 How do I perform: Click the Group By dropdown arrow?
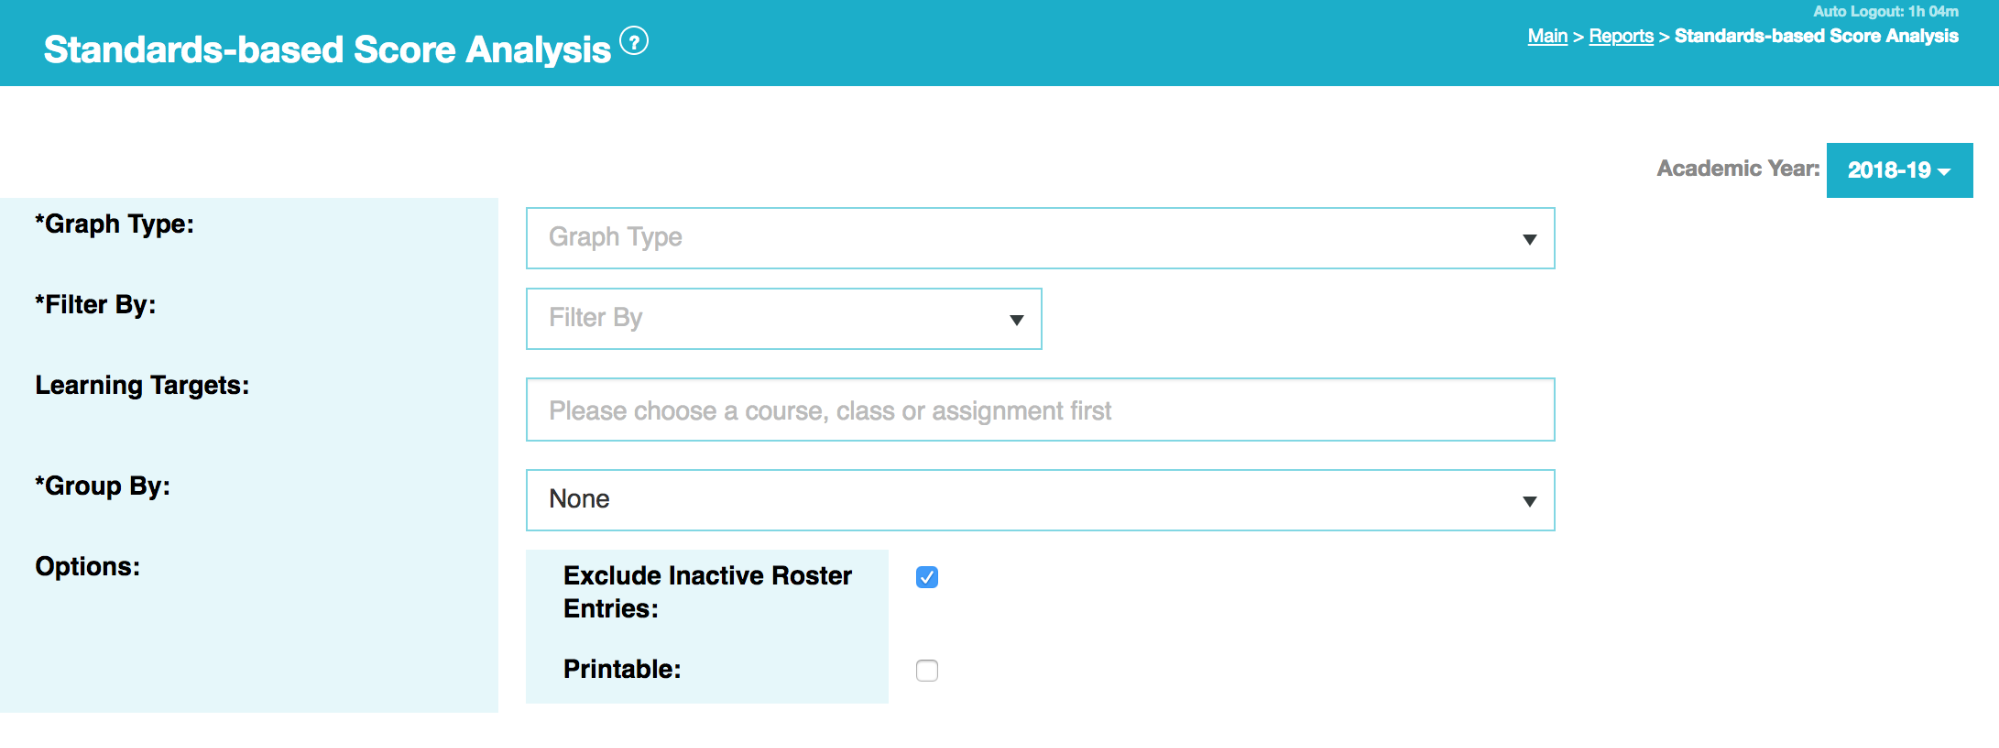pos(1529,501)
